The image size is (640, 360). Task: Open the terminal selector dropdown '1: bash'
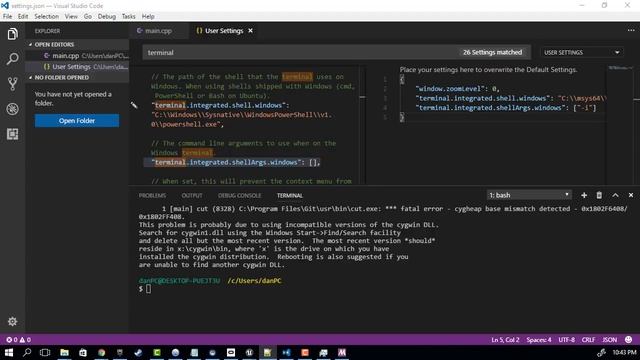529,196
